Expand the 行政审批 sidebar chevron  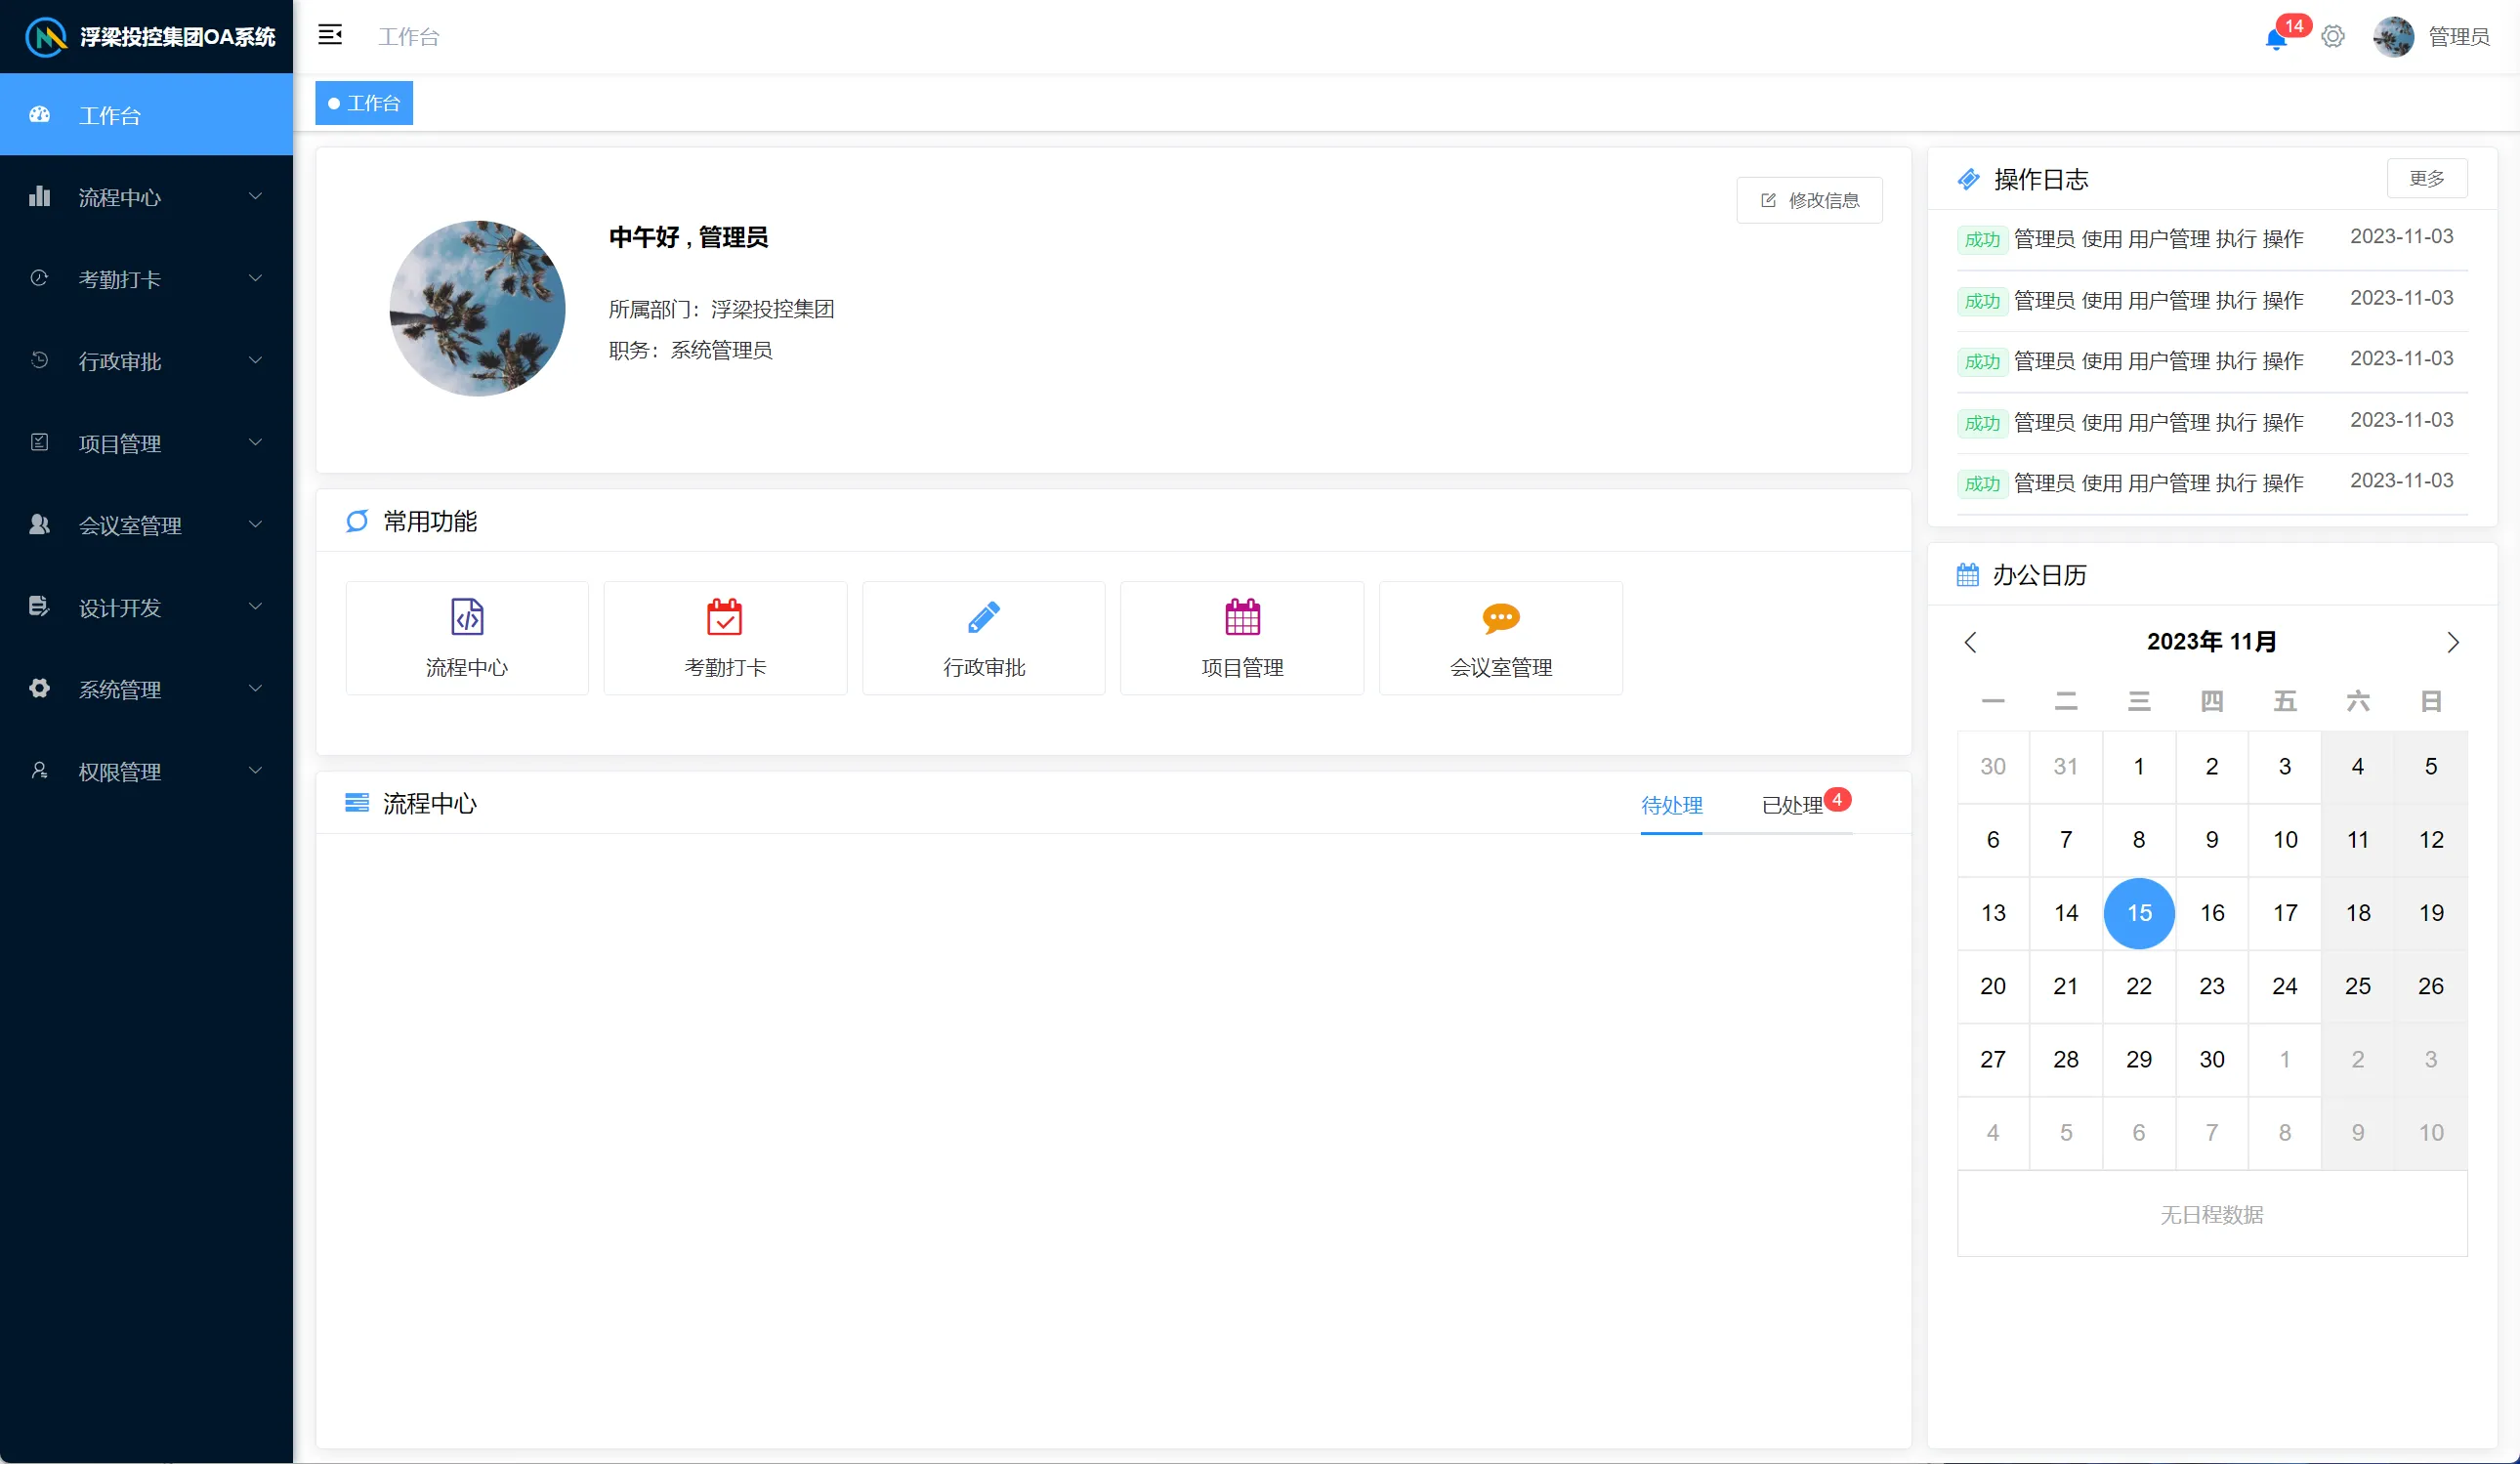click(255, 360)
